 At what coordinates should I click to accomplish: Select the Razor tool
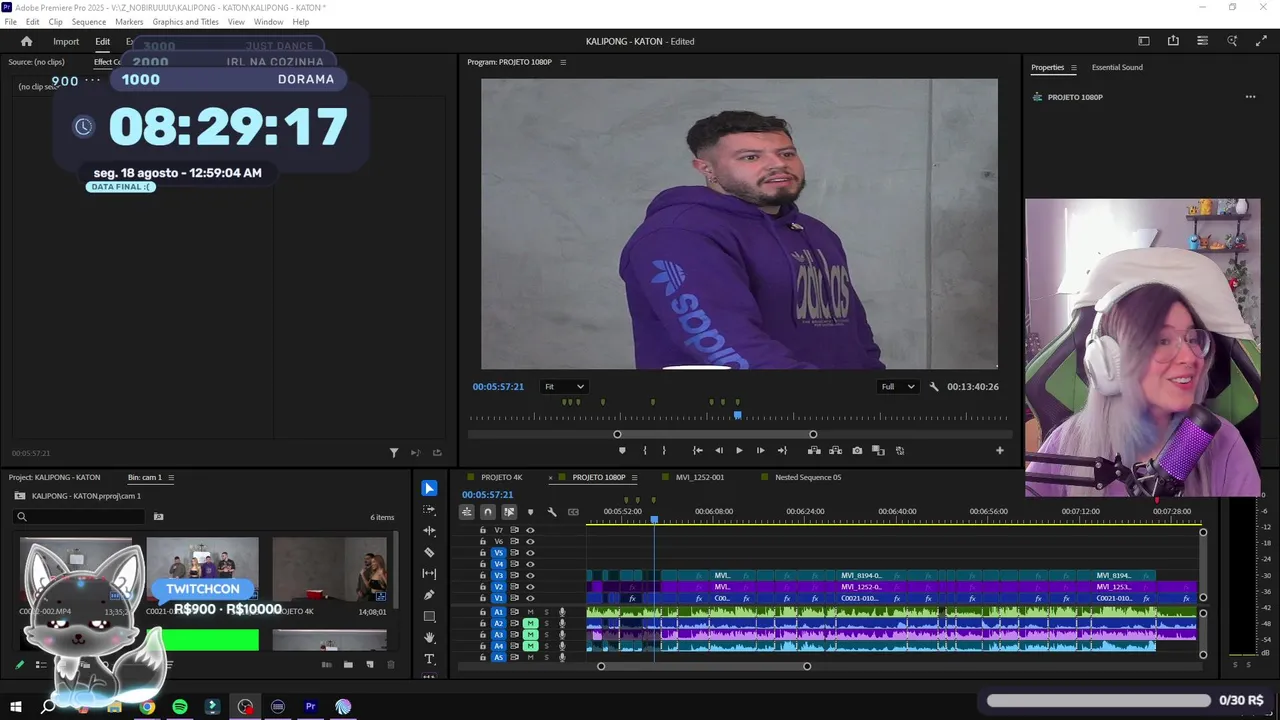click(x=429, y=552)
